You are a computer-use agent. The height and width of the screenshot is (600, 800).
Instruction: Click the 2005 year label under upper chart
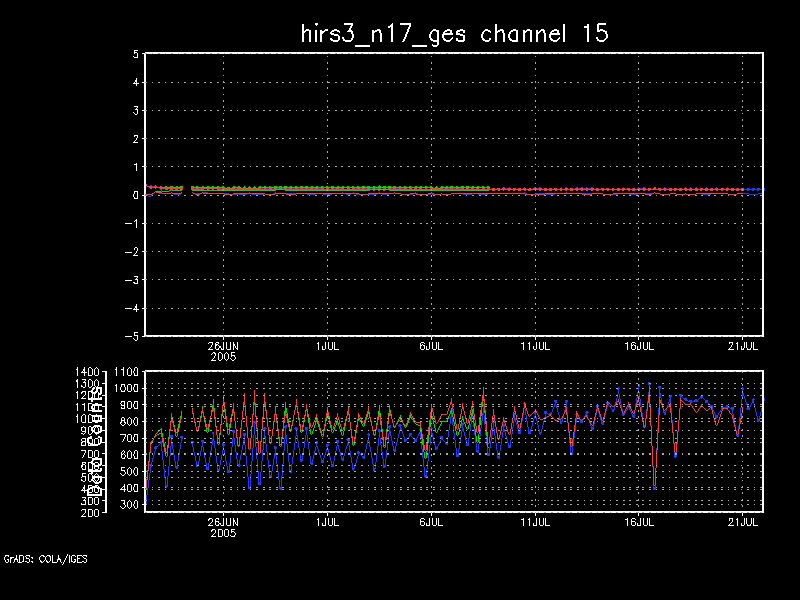click(x=223, y=356)
